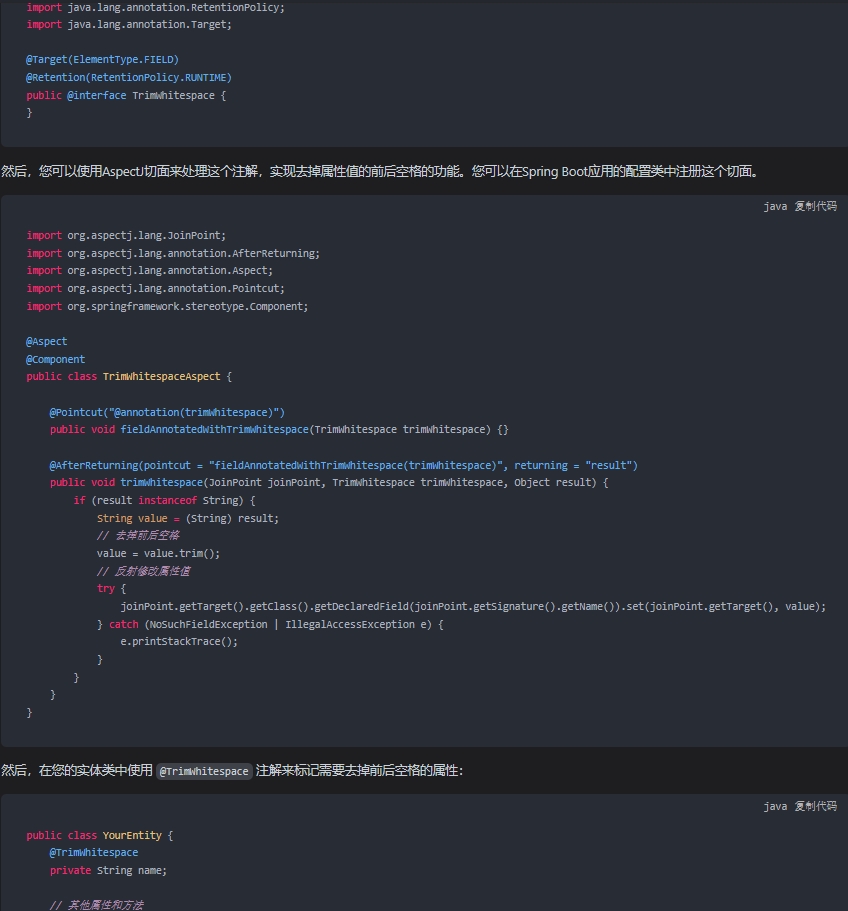Click the import org.aspectj.lang.JoinPoint line
Image resolution: width=848 pixels, height=911 pixels.
point(126,236)
